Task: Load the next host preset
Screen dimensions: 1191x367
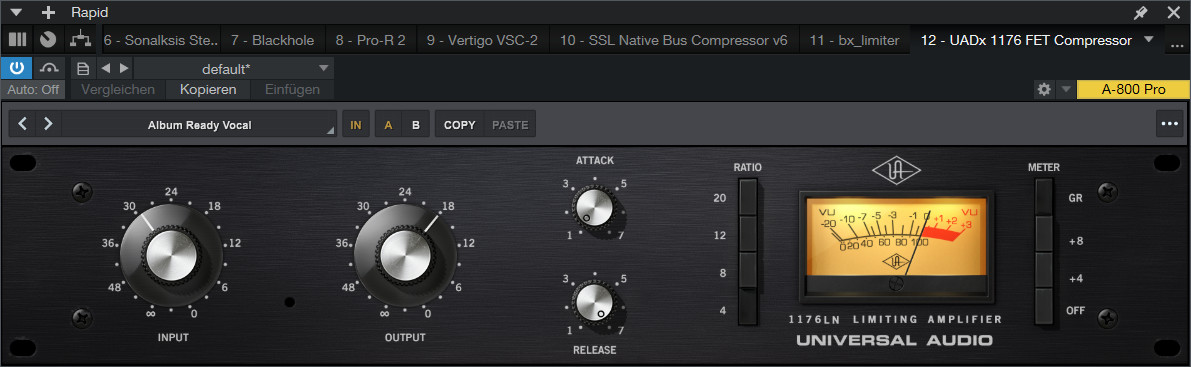Action: (x=125, y=68)
